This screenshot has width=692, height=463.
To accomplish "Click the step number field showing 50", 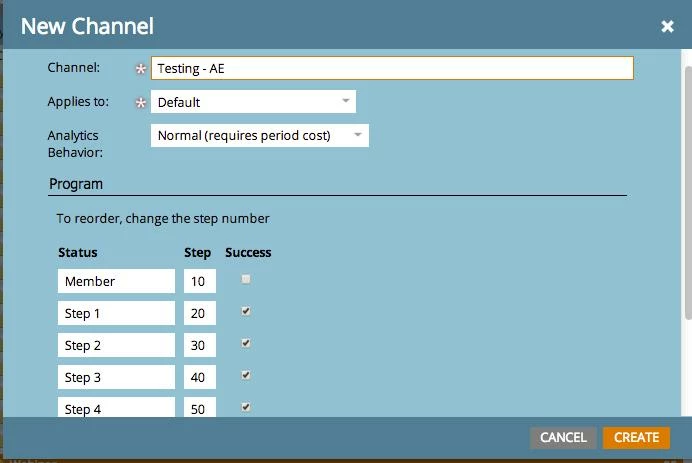I will pos(200,407).
